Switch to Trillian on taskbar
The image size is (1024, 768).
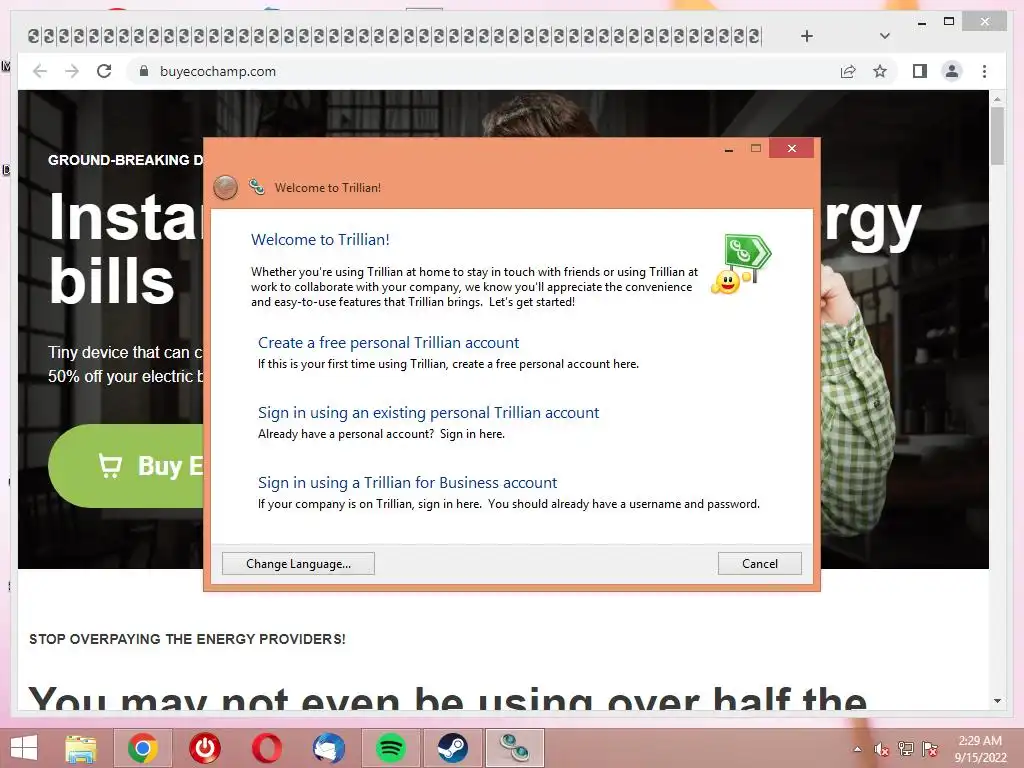click(x=515, y=748)
